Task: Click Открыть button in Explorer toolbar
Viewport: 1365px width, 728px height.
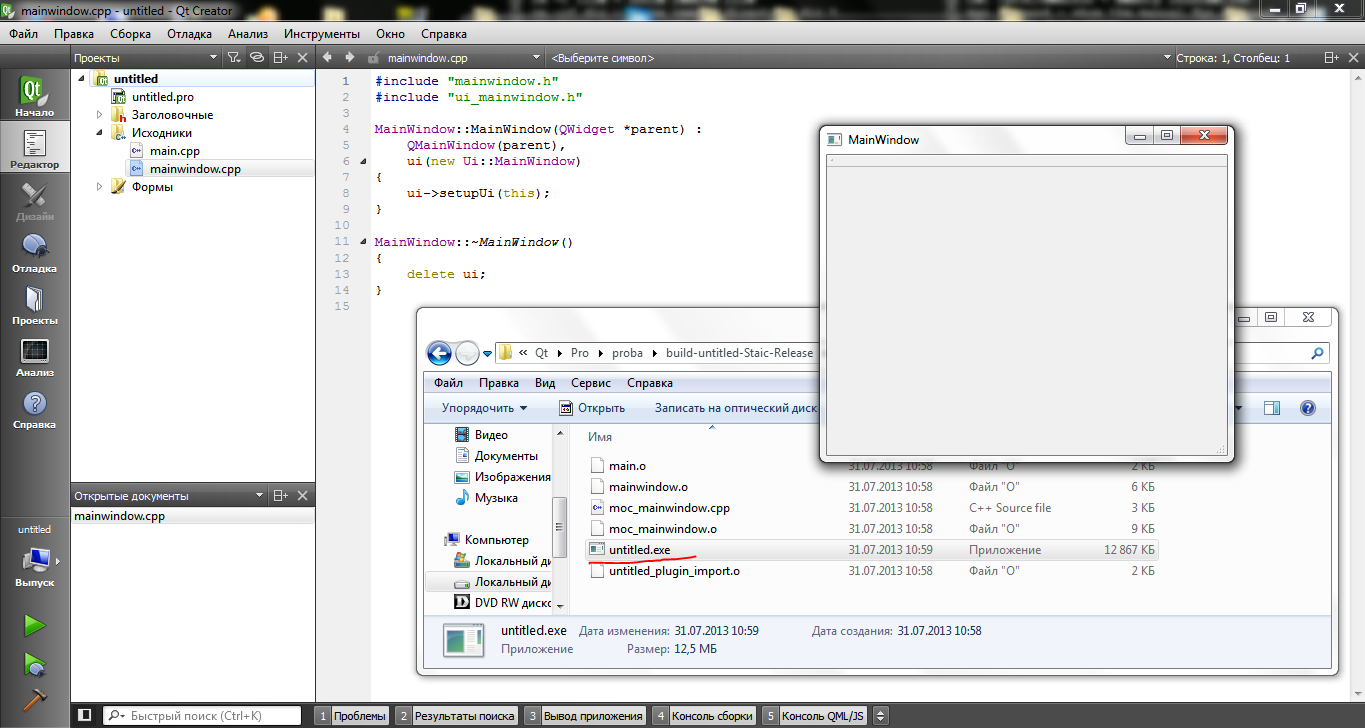Action: click(x=592, y=408)
